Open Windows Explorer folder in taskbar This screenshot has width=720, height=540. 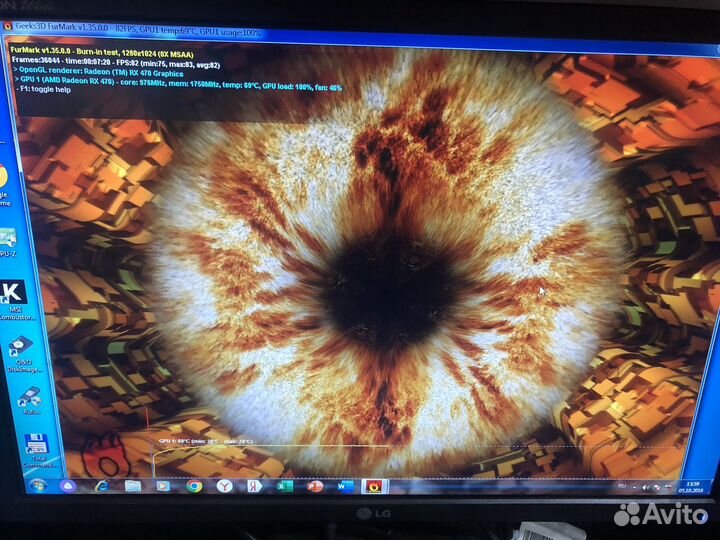pos(133,486)
